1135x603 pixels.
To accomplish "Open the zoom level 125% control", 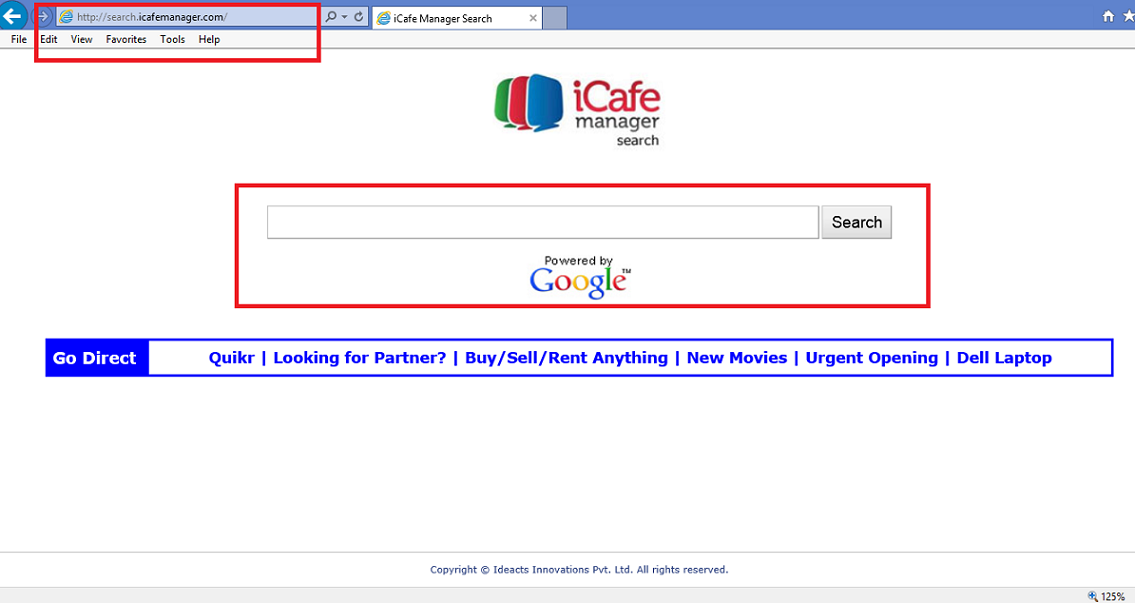I will [1107, 596].
